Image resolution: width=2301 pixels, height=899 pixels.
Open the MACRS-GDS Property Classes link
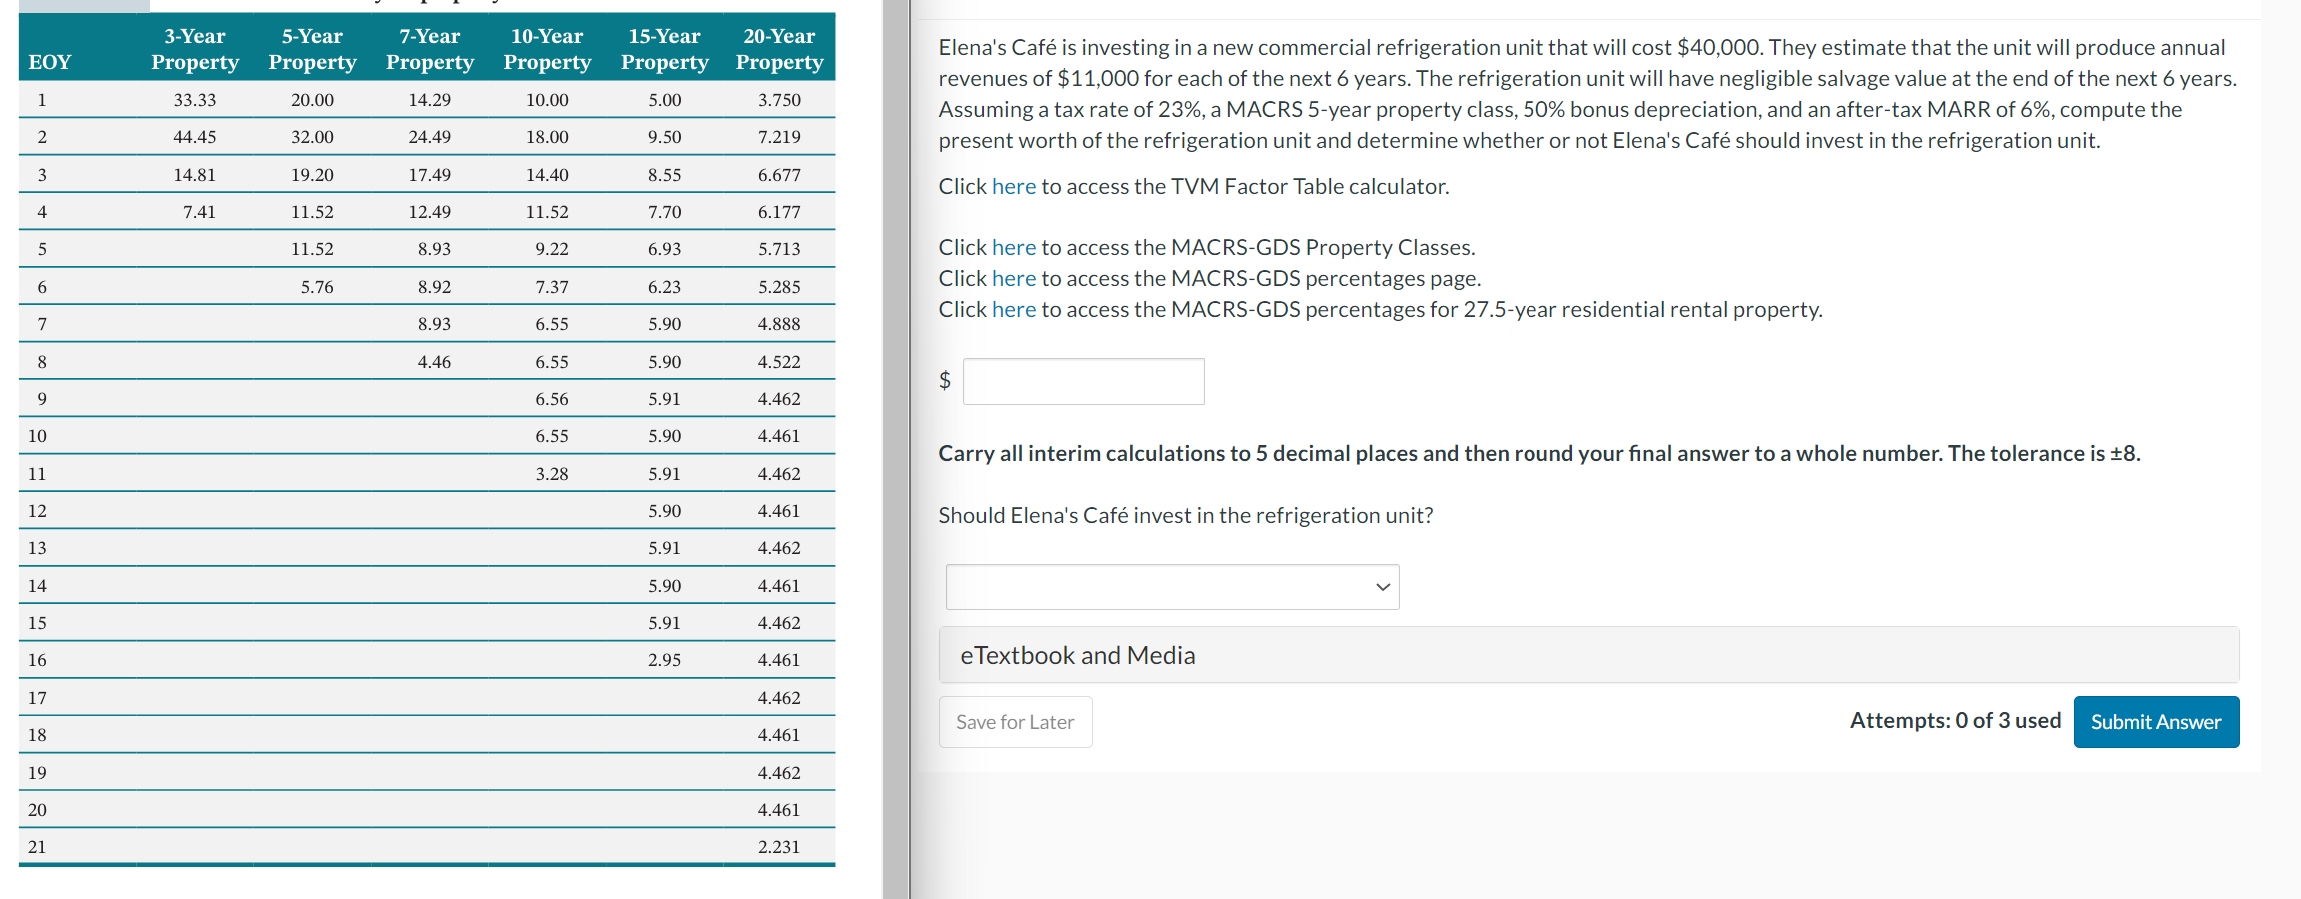[x=1013, y=247]
